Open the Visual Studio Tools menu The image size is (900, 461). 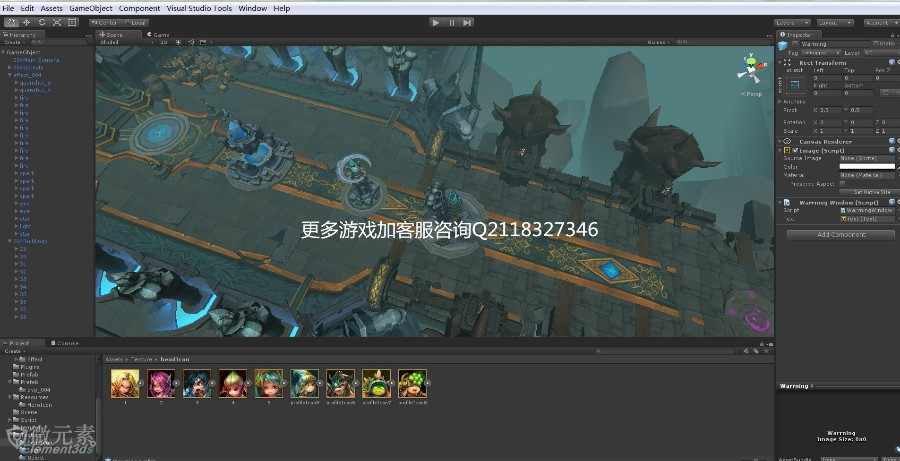click(199, 9)
